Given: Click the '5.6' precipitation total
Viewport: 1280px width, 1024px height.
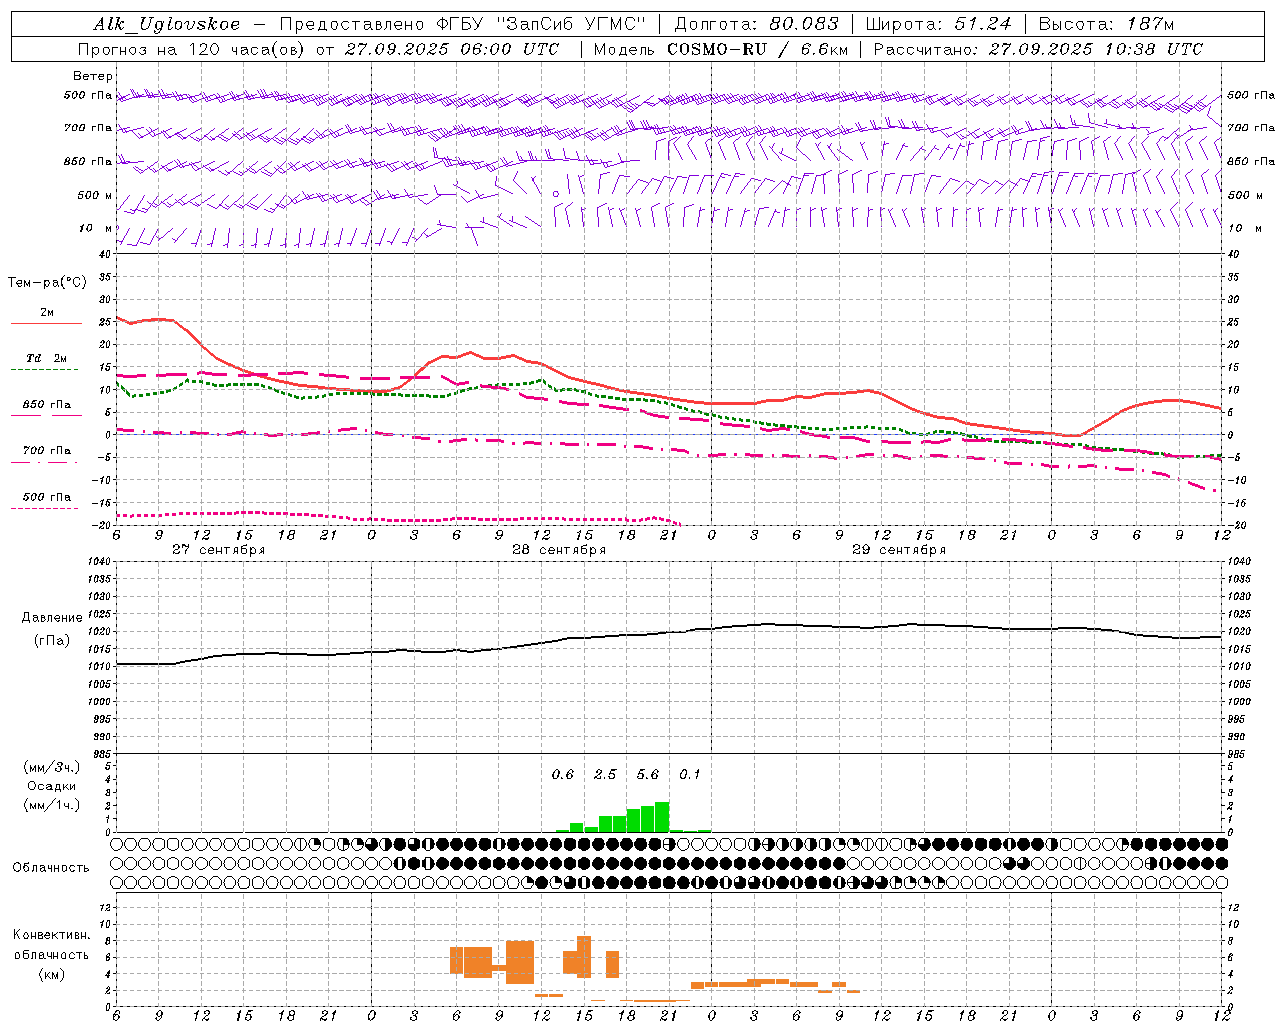Looking at the screenshot, I should (648, 775).
